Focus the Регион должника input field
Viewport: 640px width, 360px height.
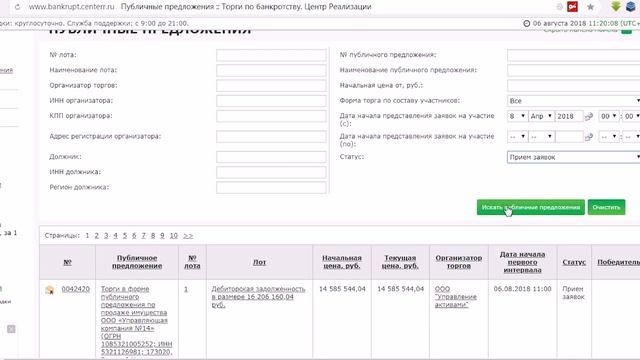pyautogui.click(x=271, y=188)
